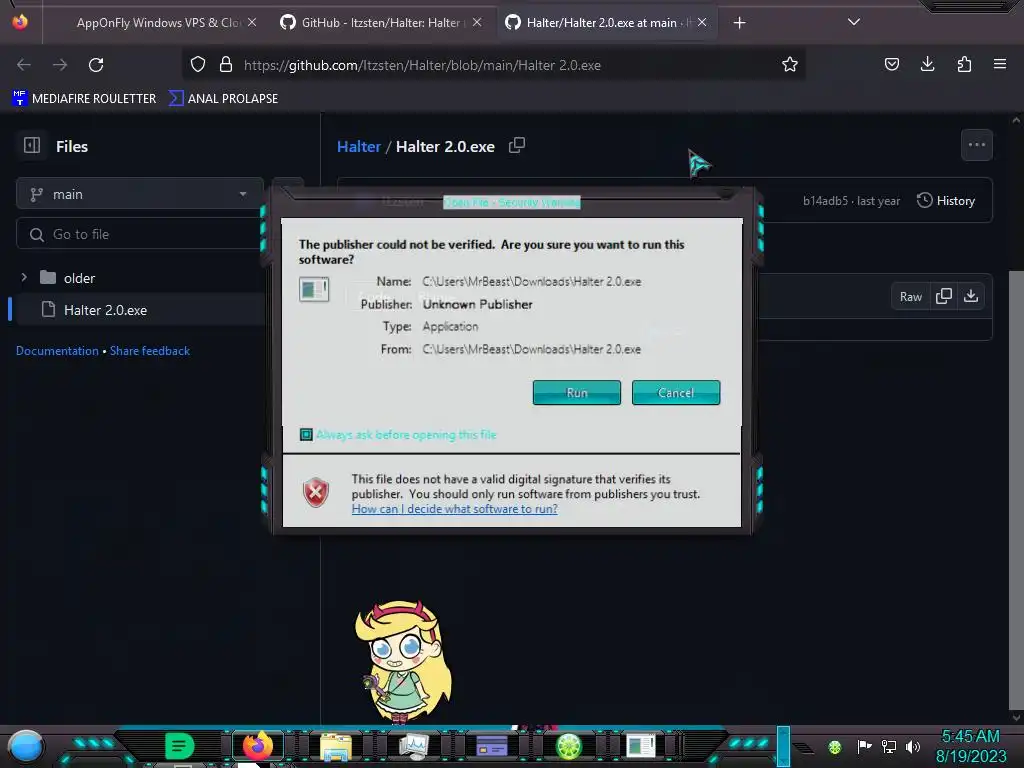Viewport: 1024px width, 768px height.
Task: Click the Star Butterfly desktop mascot
Action: [403, 662]
